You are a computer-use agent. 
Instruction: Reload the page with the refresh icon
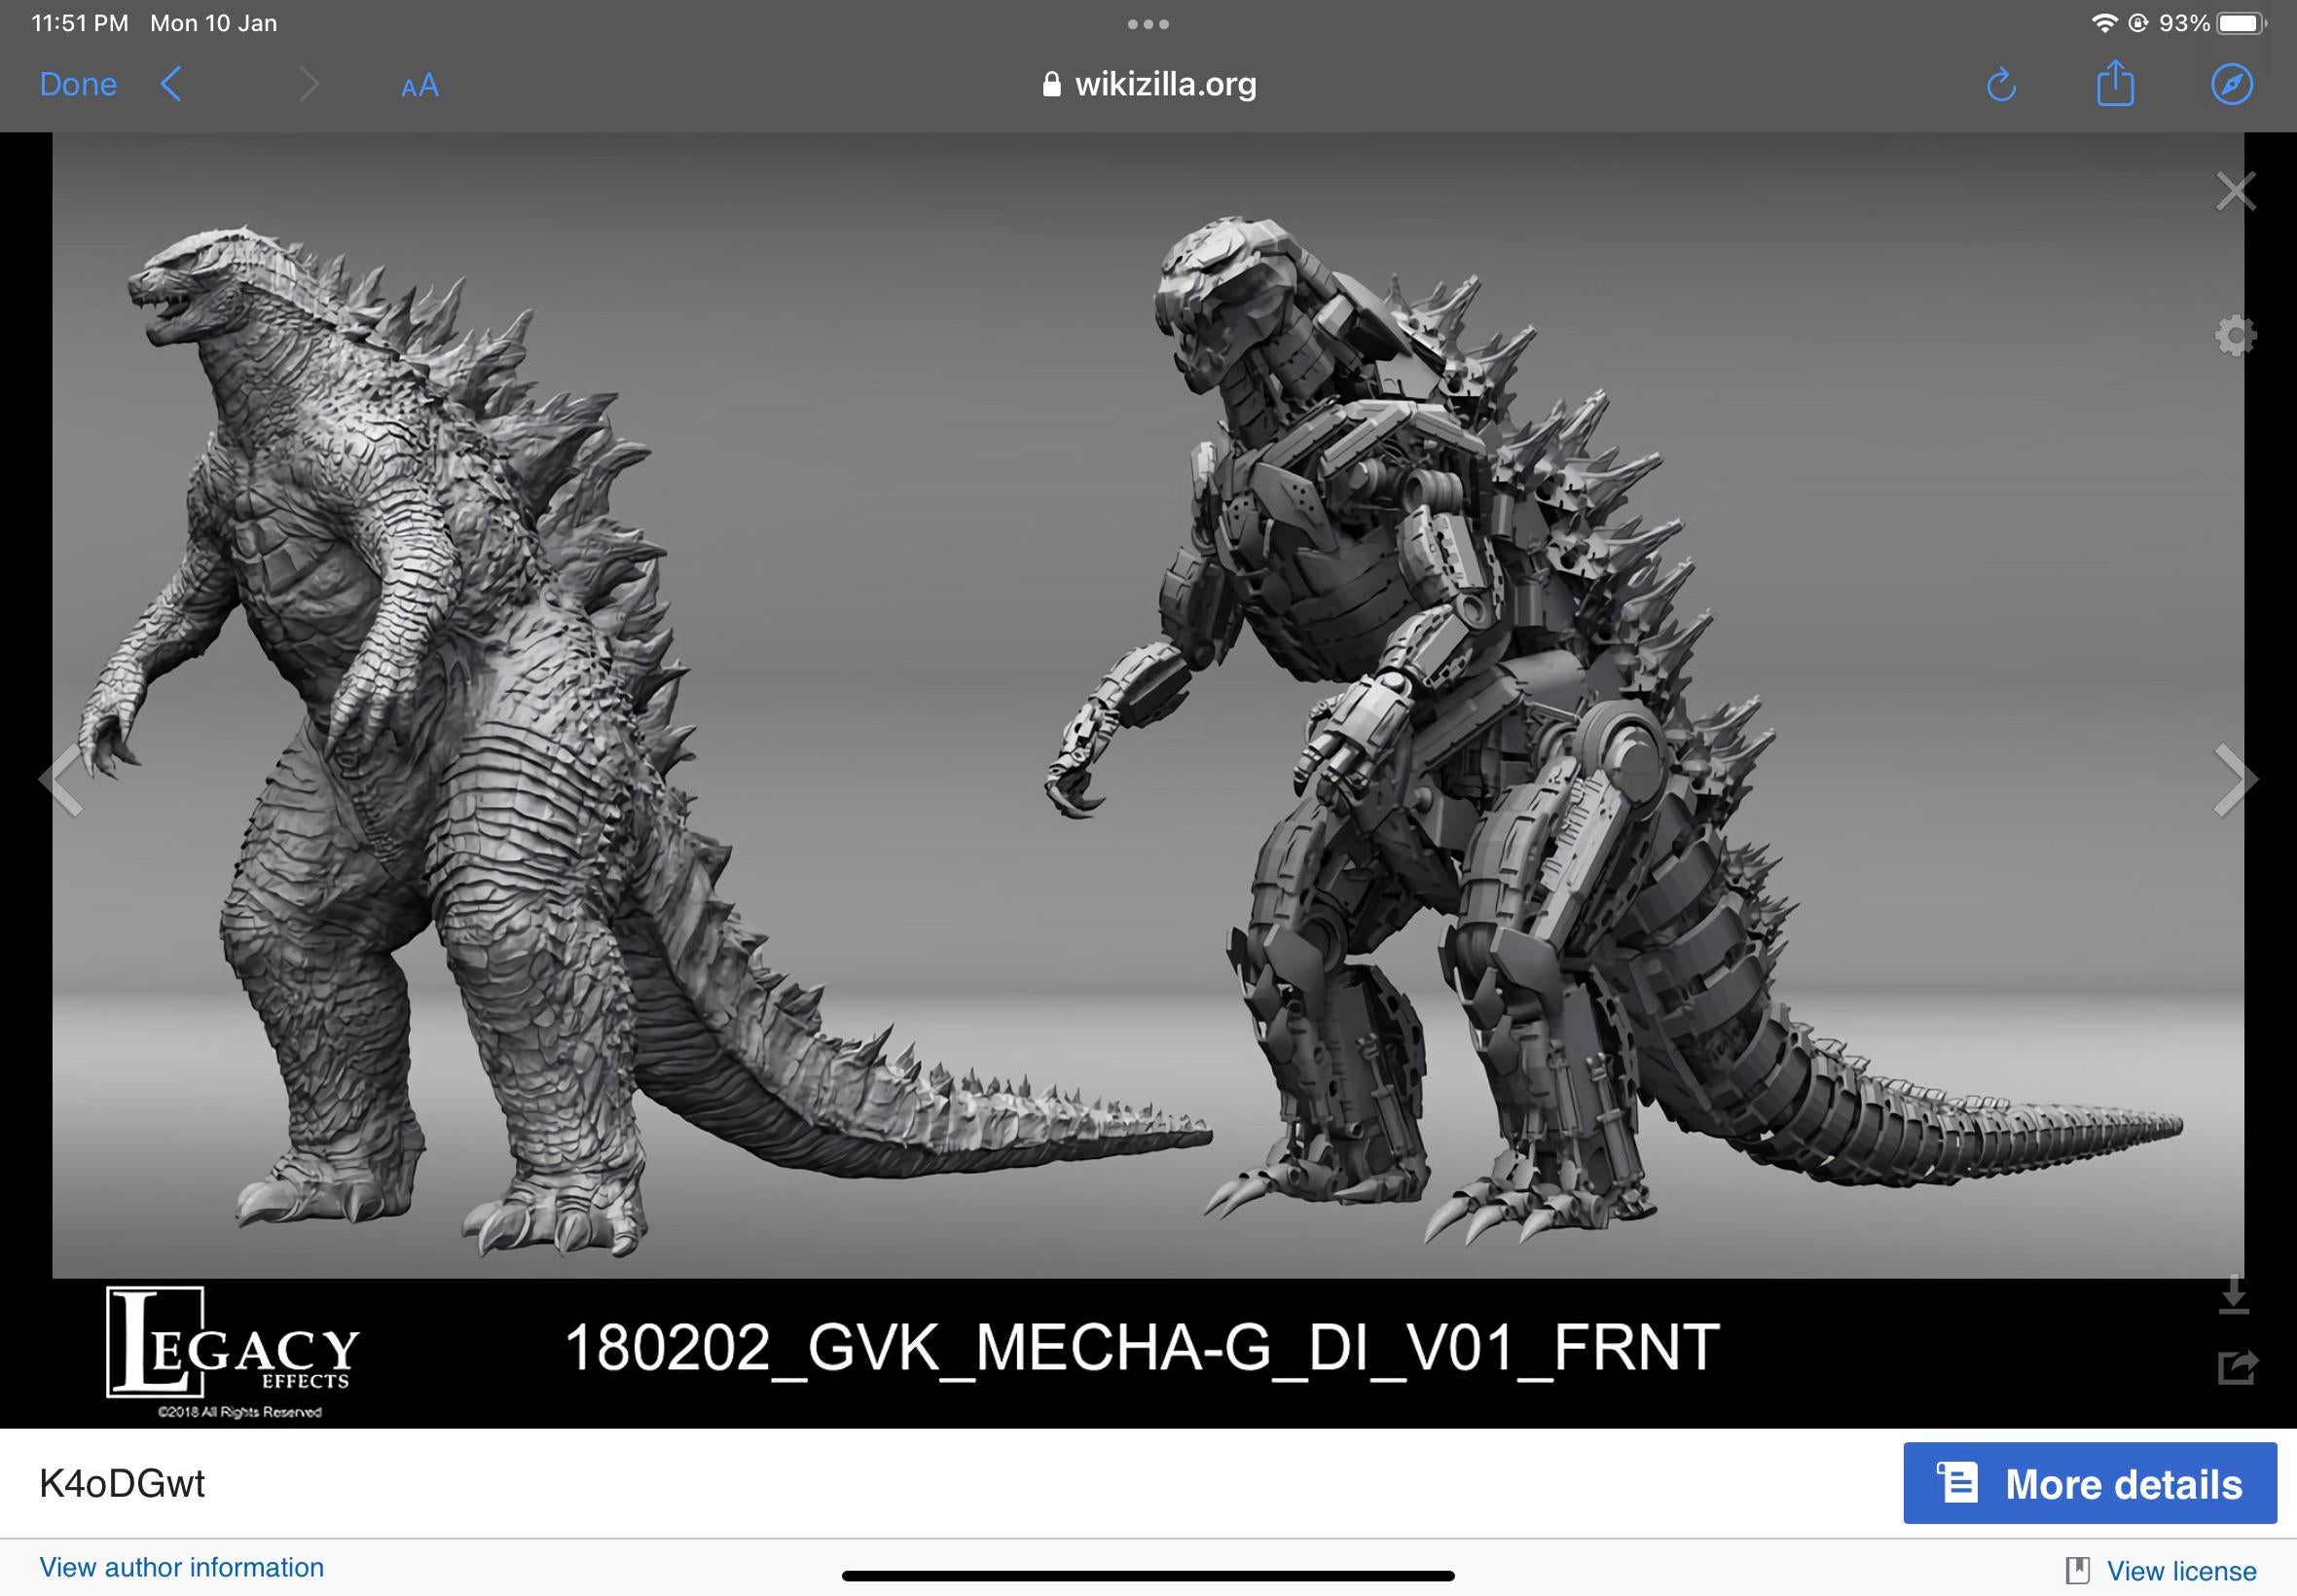tap(2001, 85)
